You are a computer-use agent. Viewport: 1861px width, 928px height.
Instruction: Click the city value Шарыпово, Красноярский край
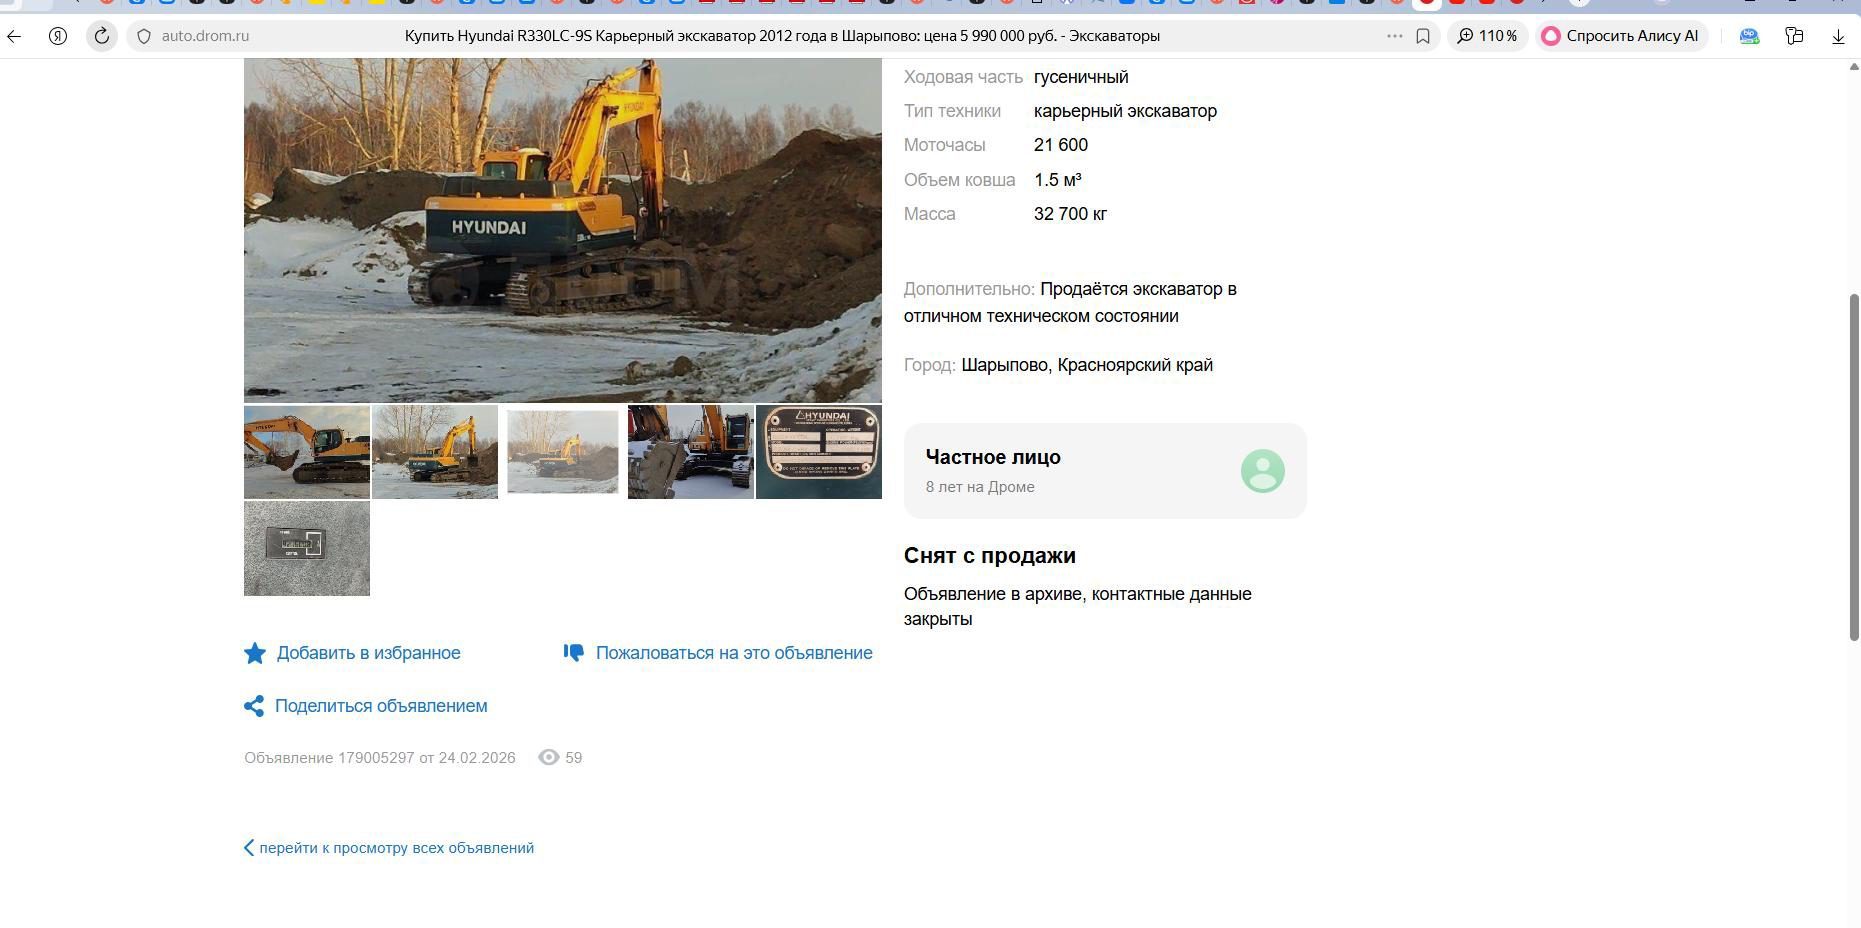click(x=1087, y=365)
